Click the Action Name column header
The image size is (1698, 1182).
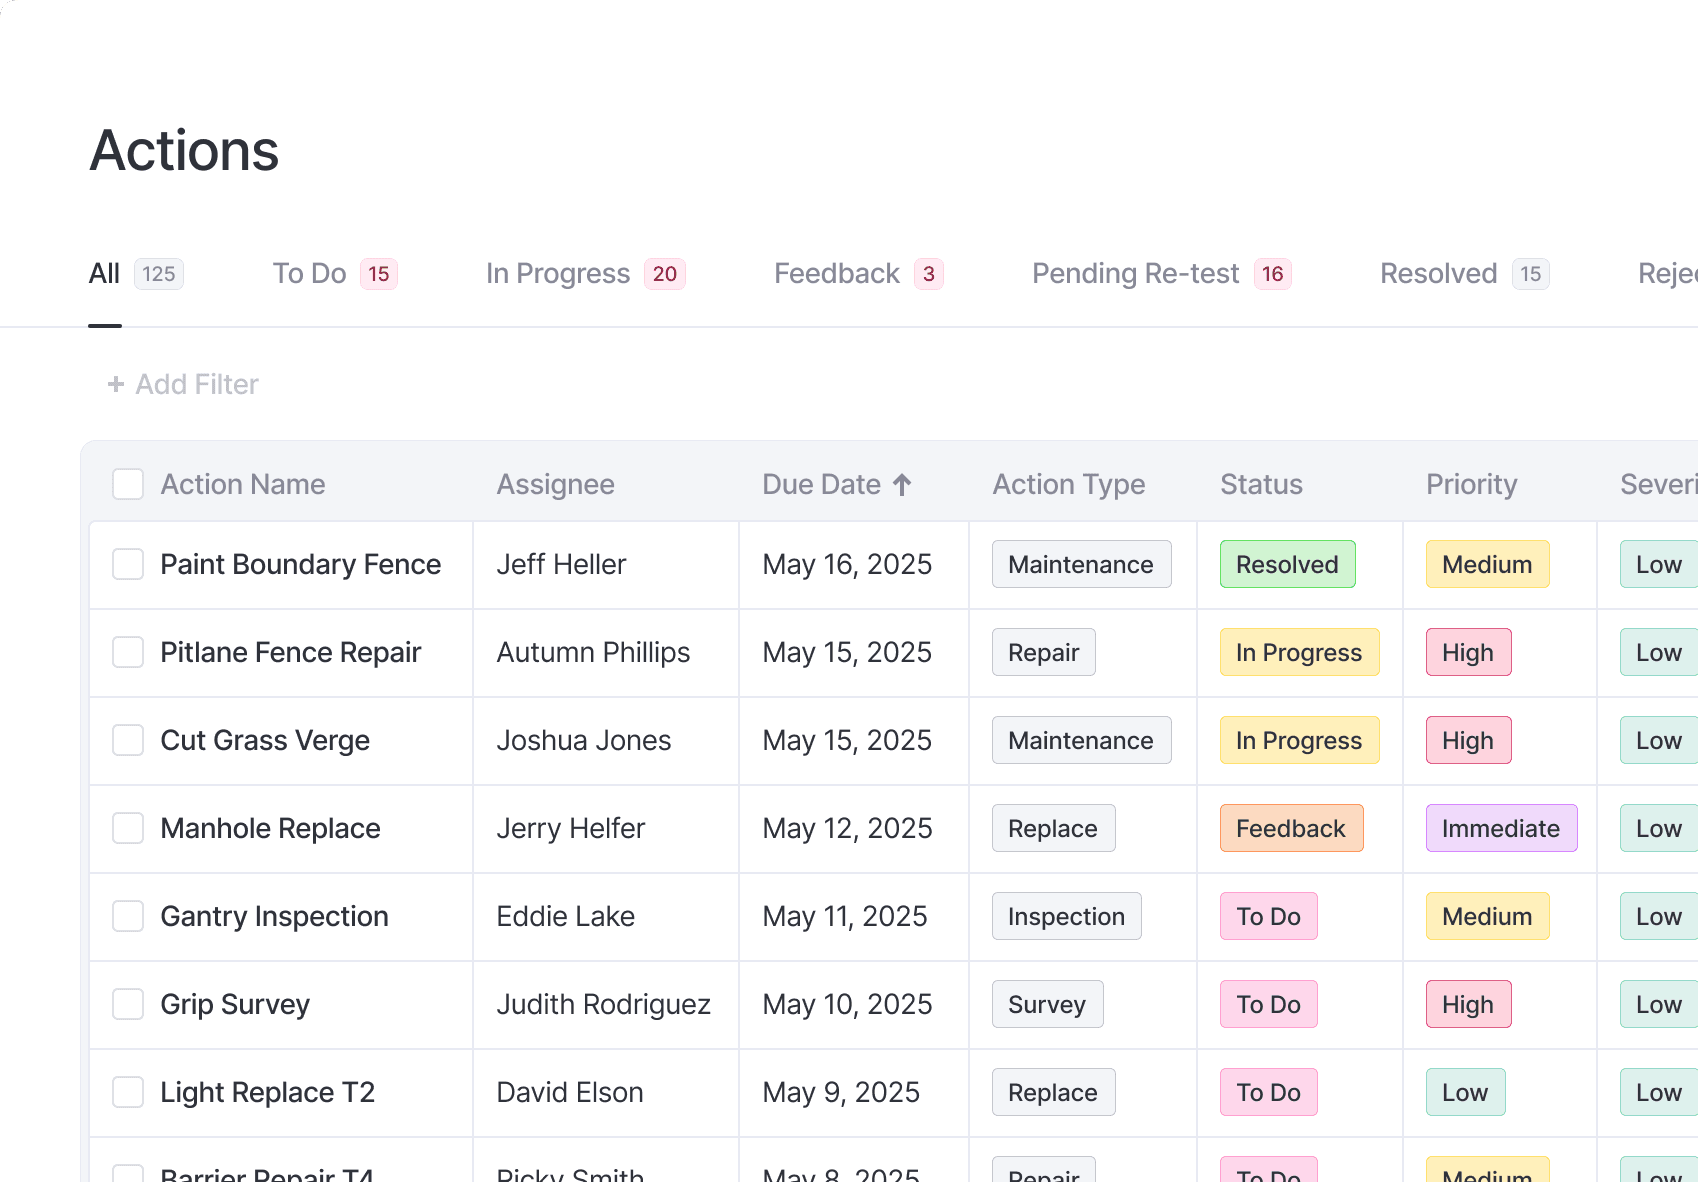point(242,484)
